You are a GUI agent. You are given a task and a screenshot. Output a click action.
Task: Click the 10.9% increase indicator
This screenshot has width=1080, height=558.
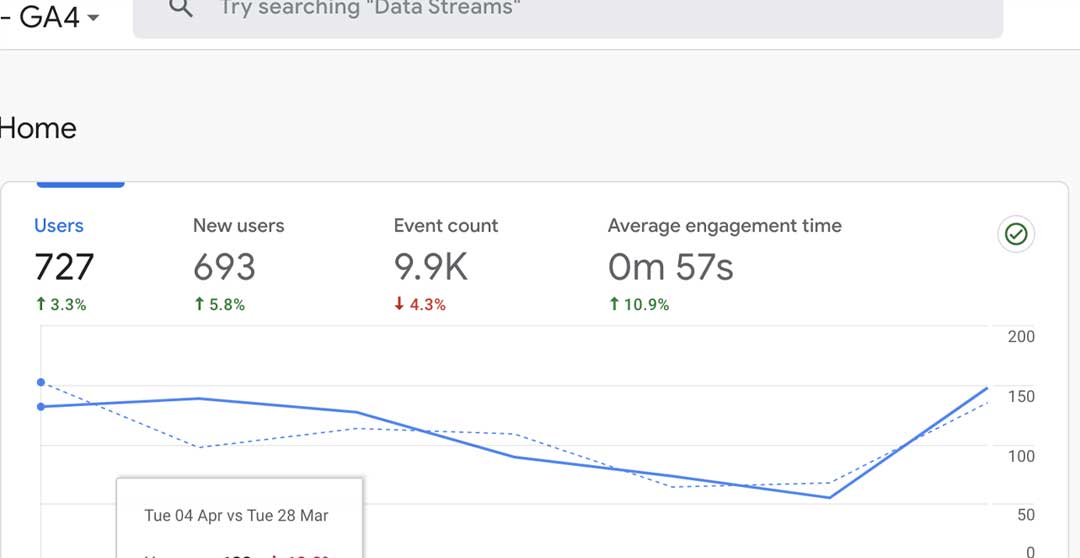coord(639,304)
